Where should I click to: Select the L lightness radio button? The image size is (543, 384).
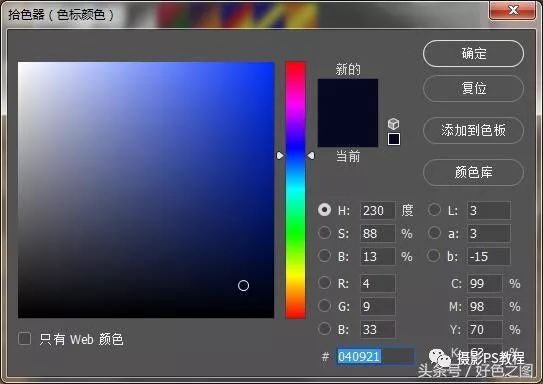(x=434, y=210)
